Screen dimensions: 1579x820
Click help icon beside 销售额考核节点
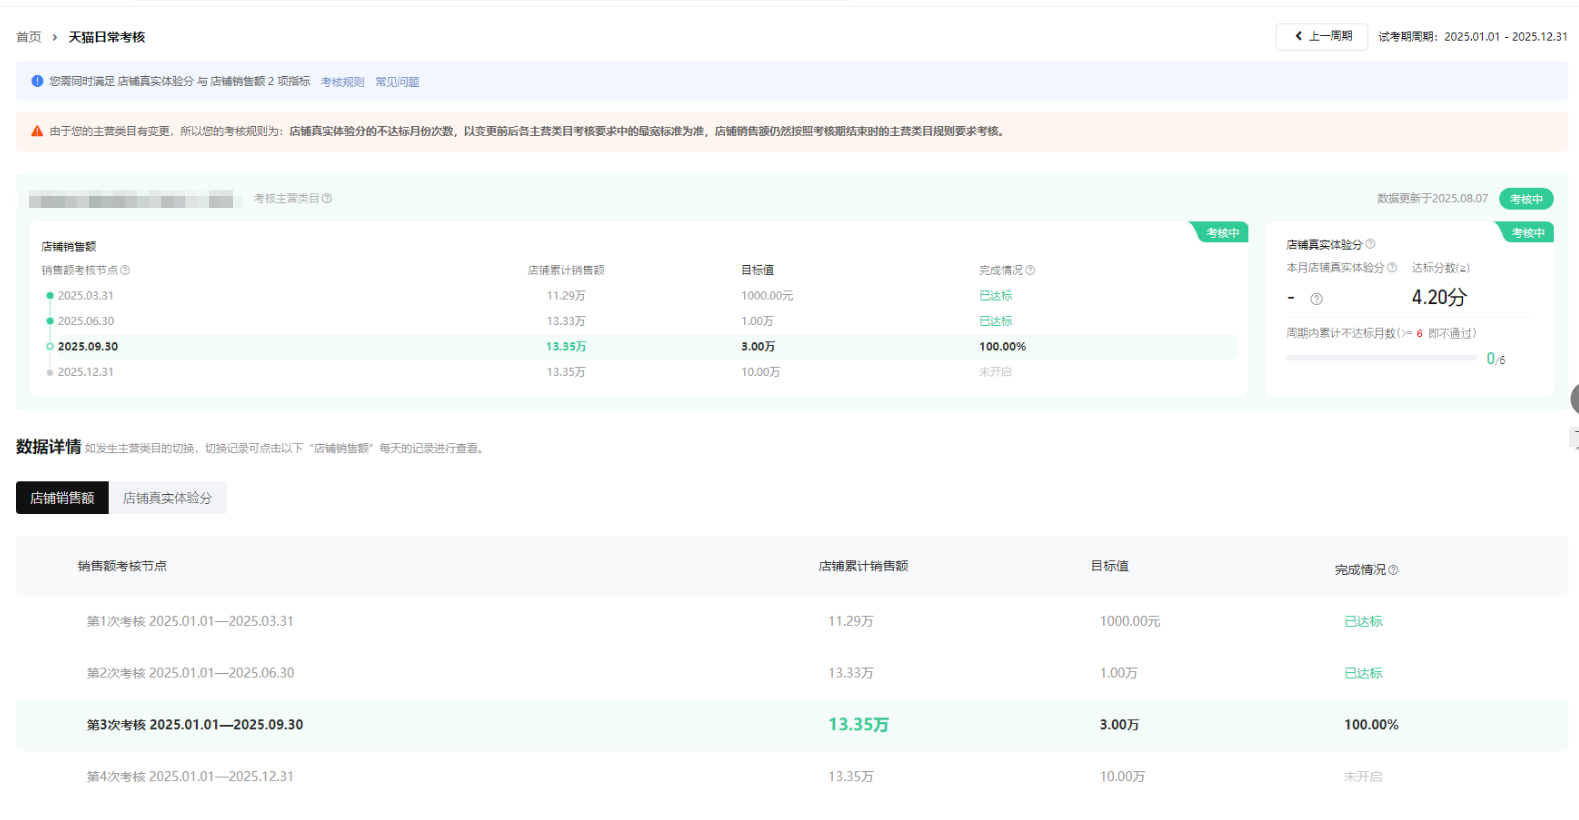coord(125,270)
